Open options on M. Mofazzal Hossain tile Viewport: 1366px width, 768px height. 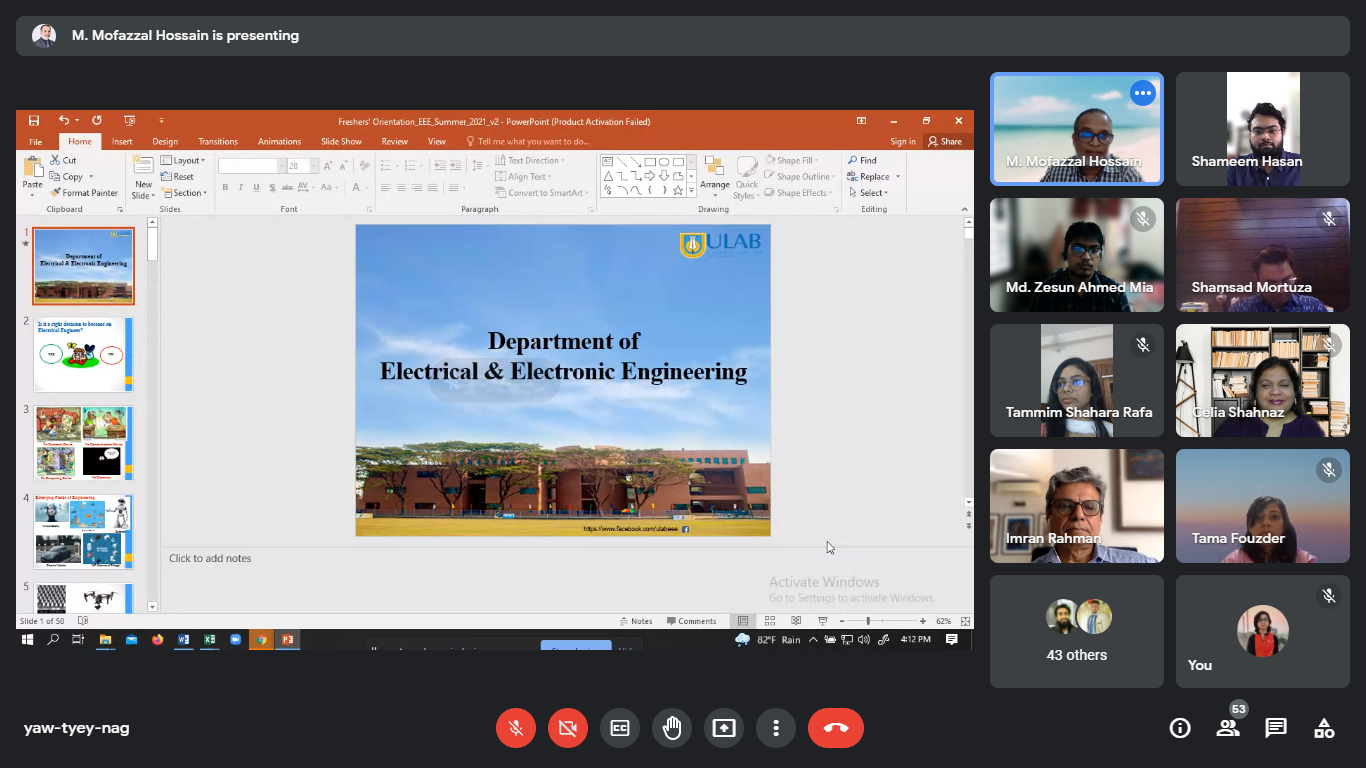pyautogui.click(x=1142, y=93)
